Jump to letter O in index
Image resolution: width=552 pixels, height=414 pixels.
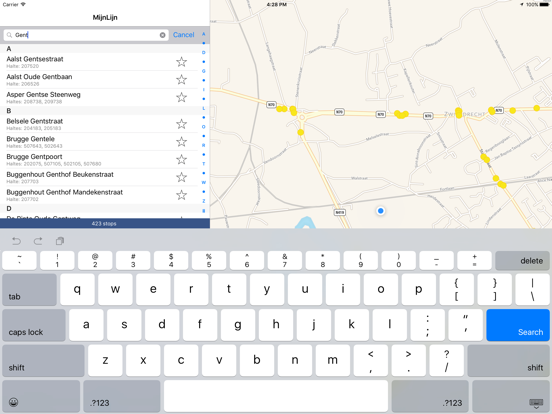pyautogui.click(x=203, y=127)
